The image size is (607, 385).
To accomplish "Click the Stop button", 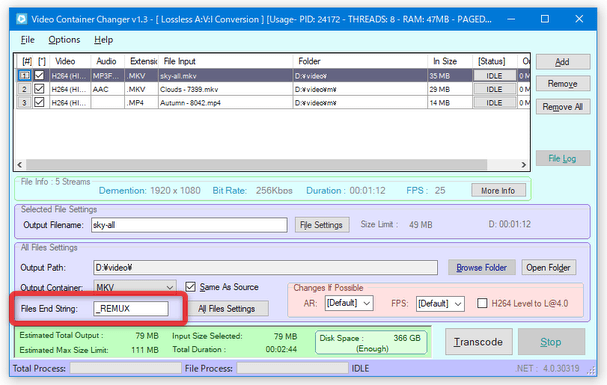I will click(551, 342).
